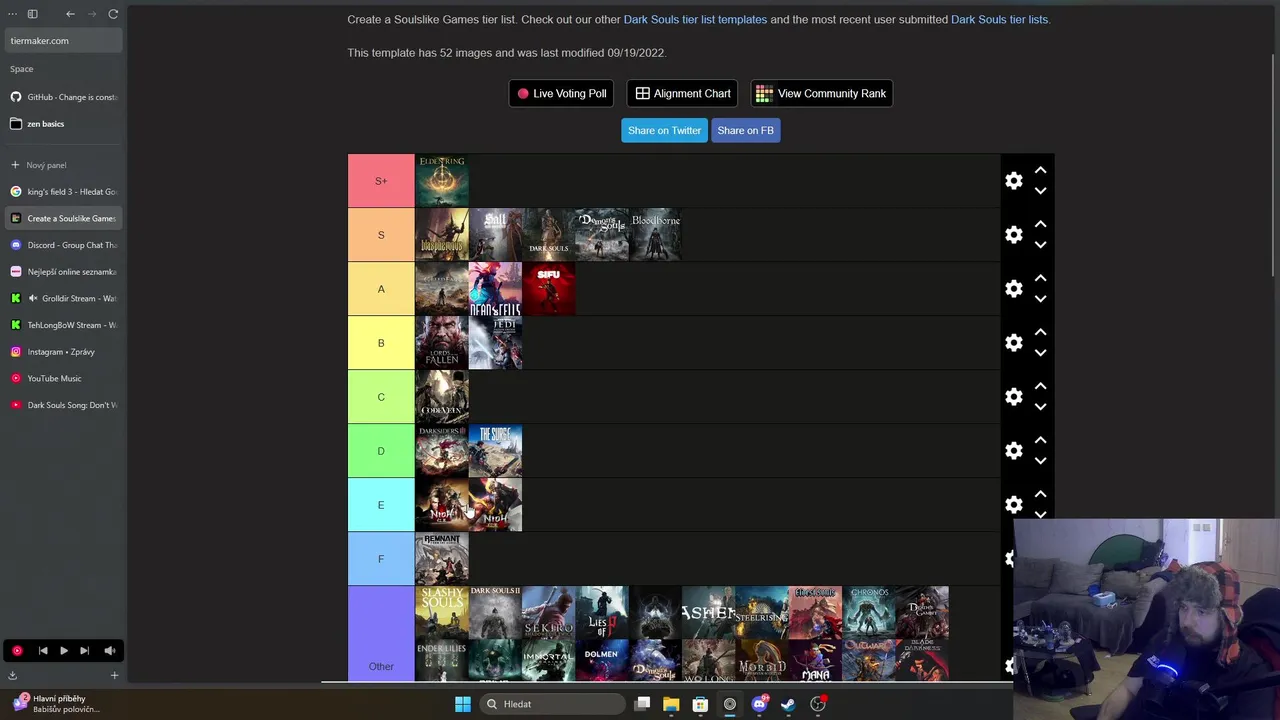Move E tier row up
1280x720 pixels.
pos(1040,494)
